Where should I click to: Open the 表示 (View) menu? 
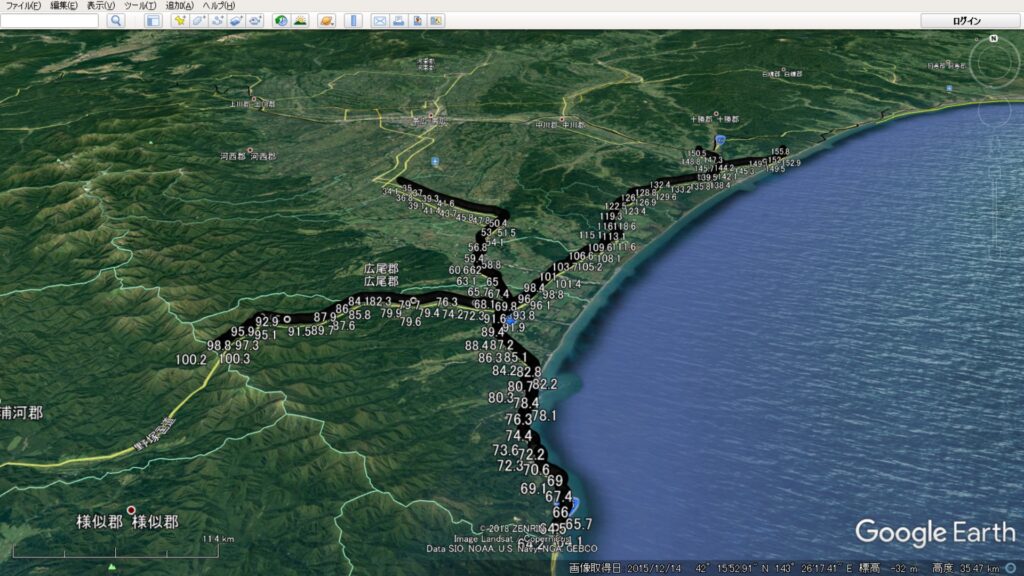pyautogui.click(x=101, y=6)
